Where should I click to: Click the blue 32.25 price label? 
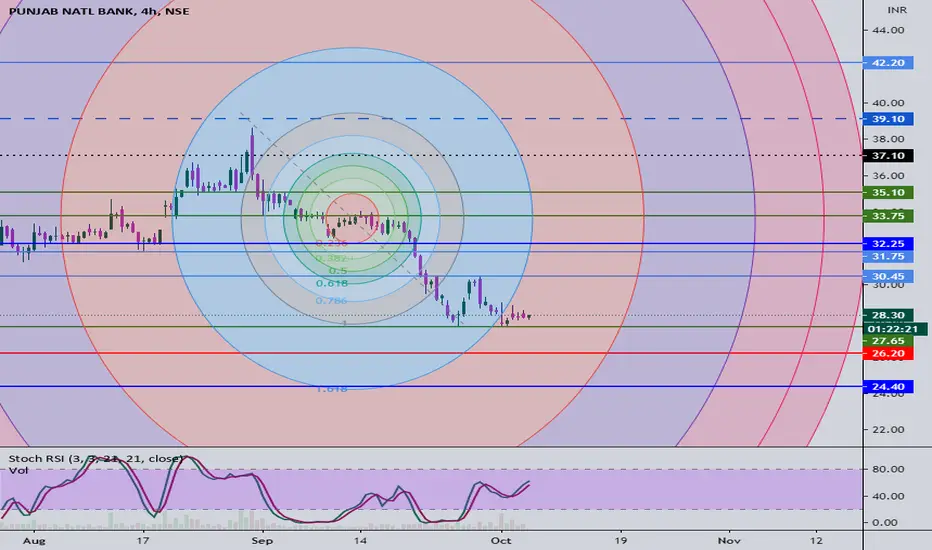coord(888,244)
